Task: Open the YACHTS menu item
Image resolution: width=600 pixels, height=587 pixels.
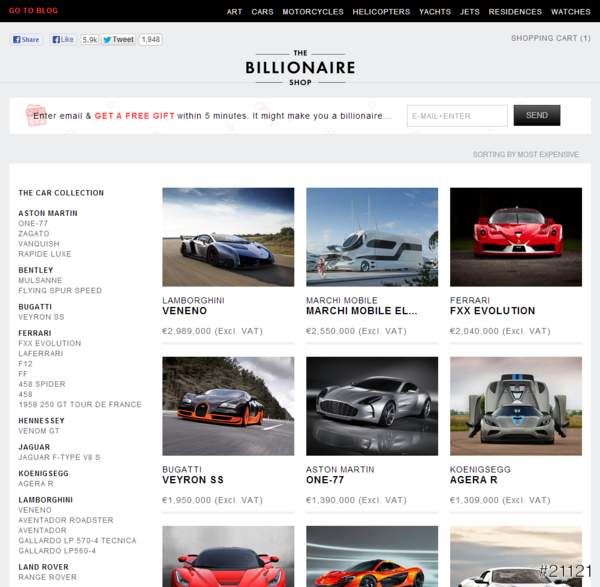Action: pyautogui.click(x=435, y=11)
